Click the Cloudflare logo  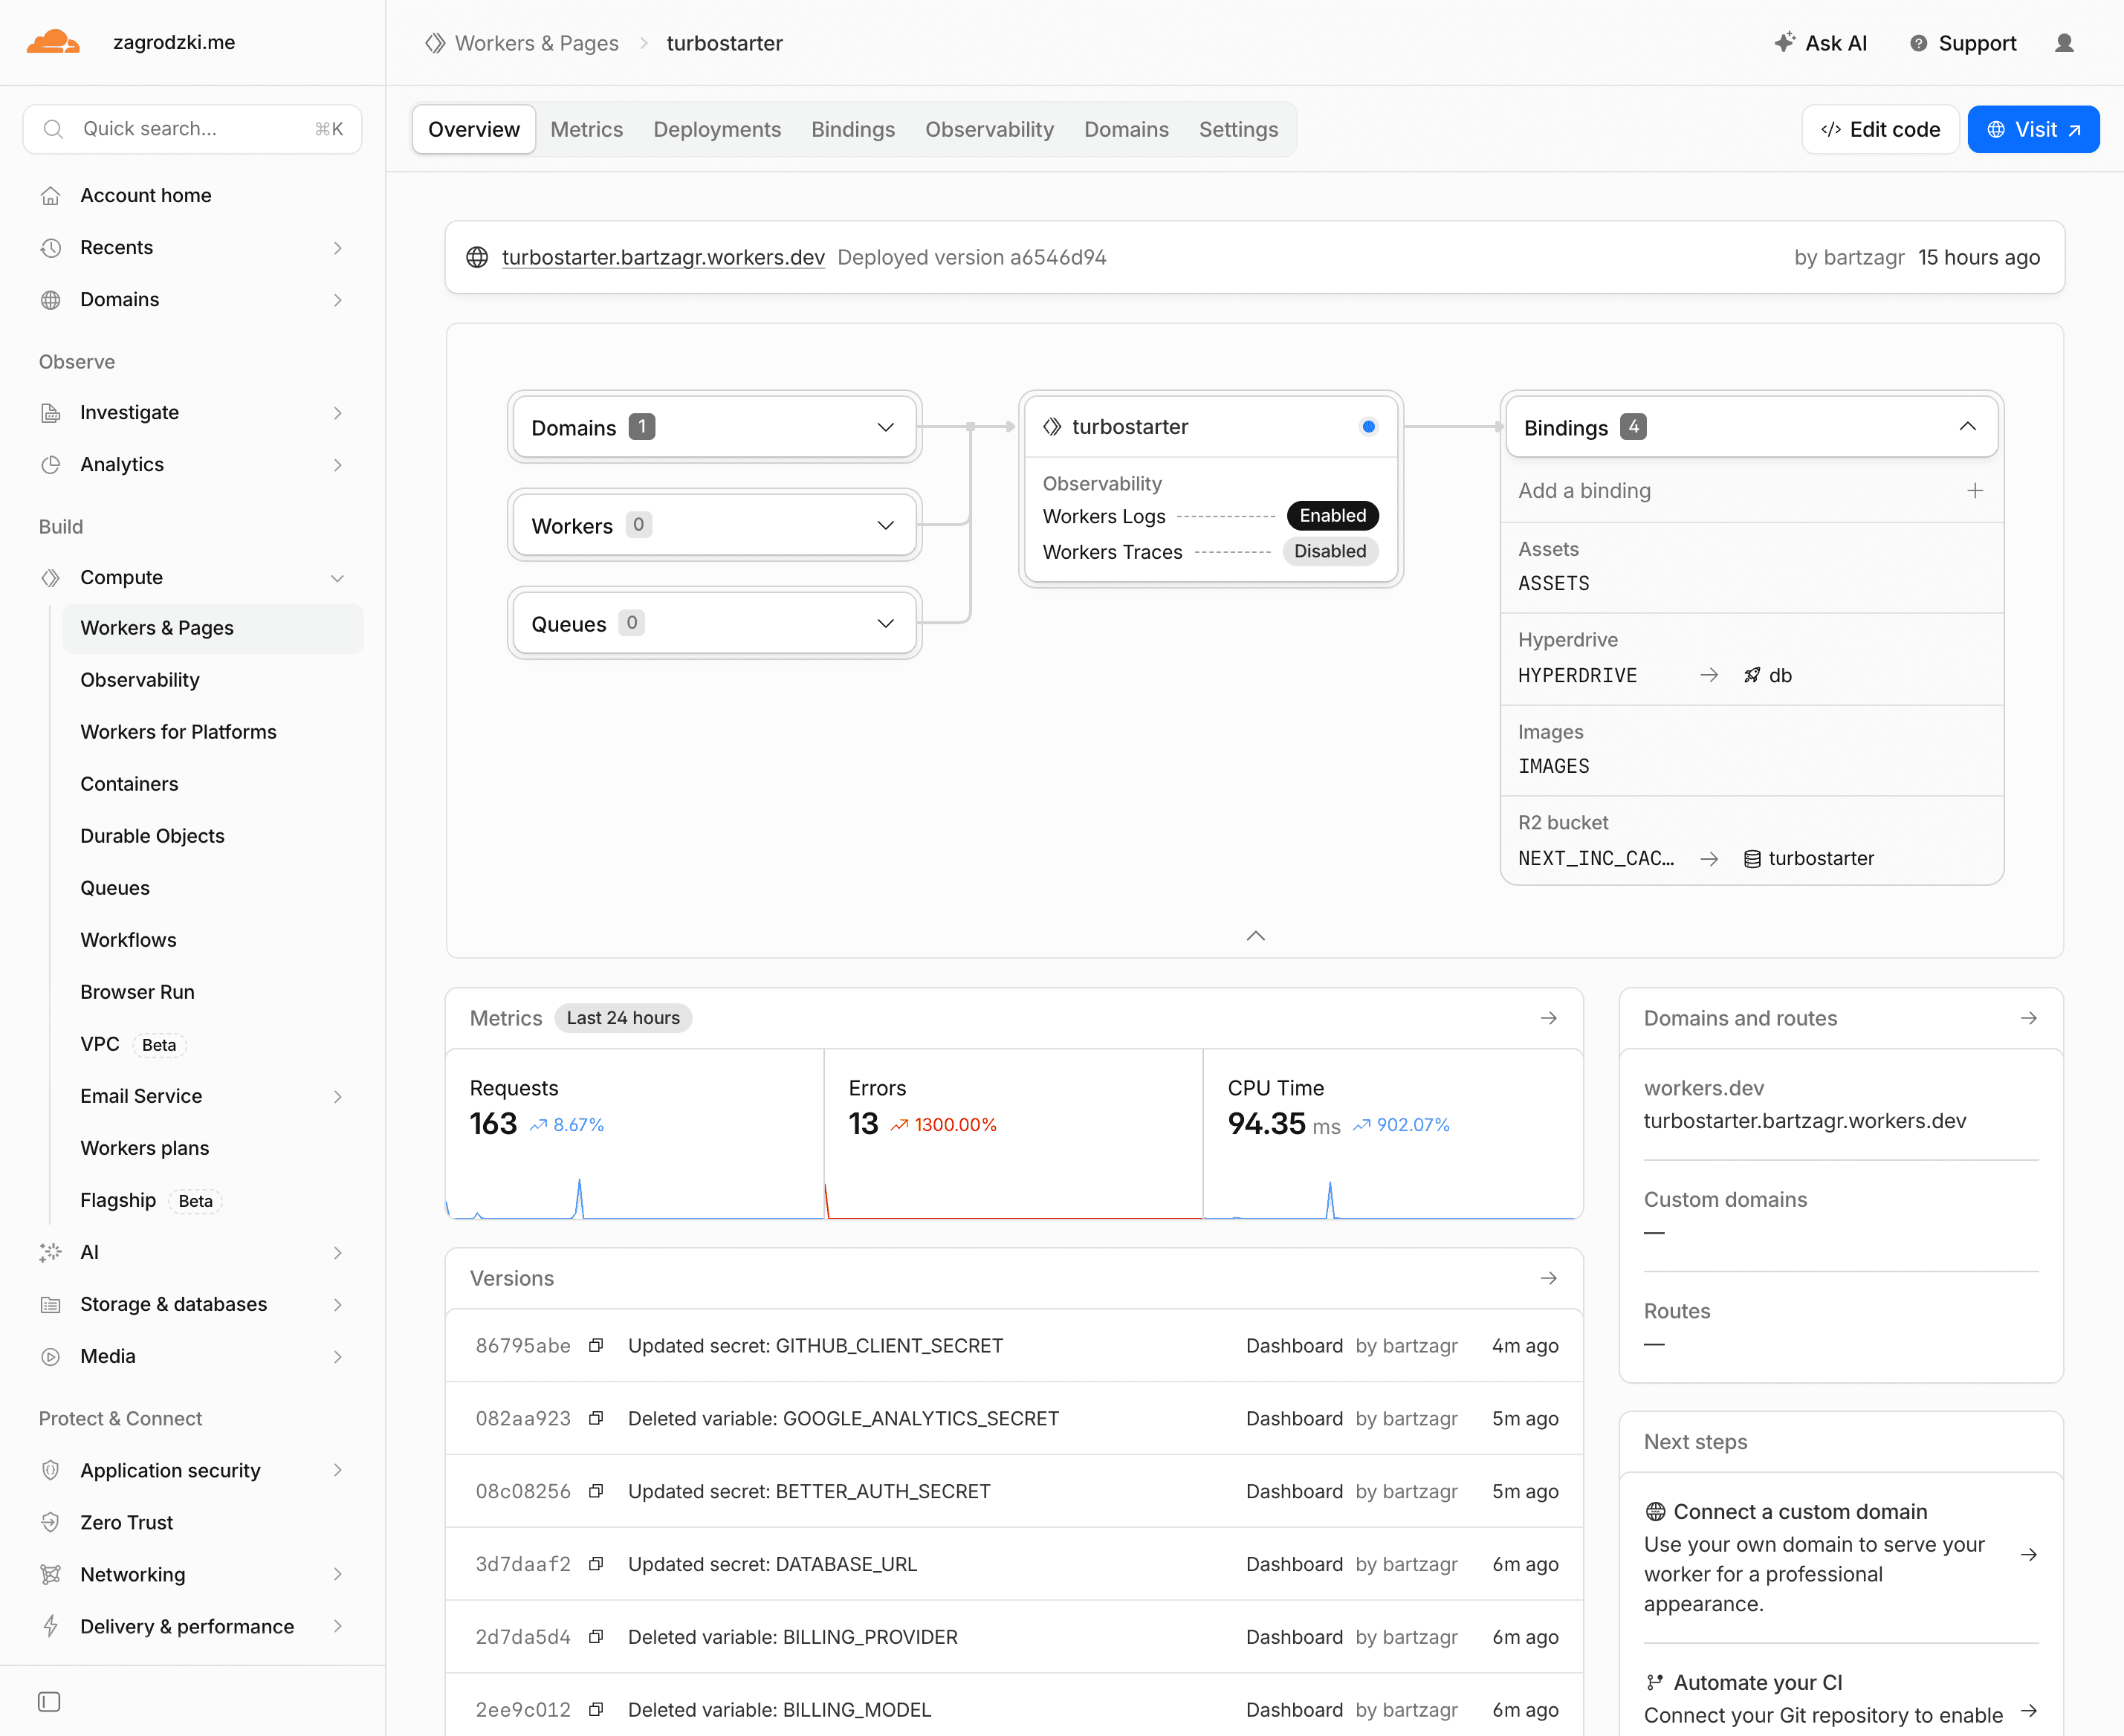[53, 42]
